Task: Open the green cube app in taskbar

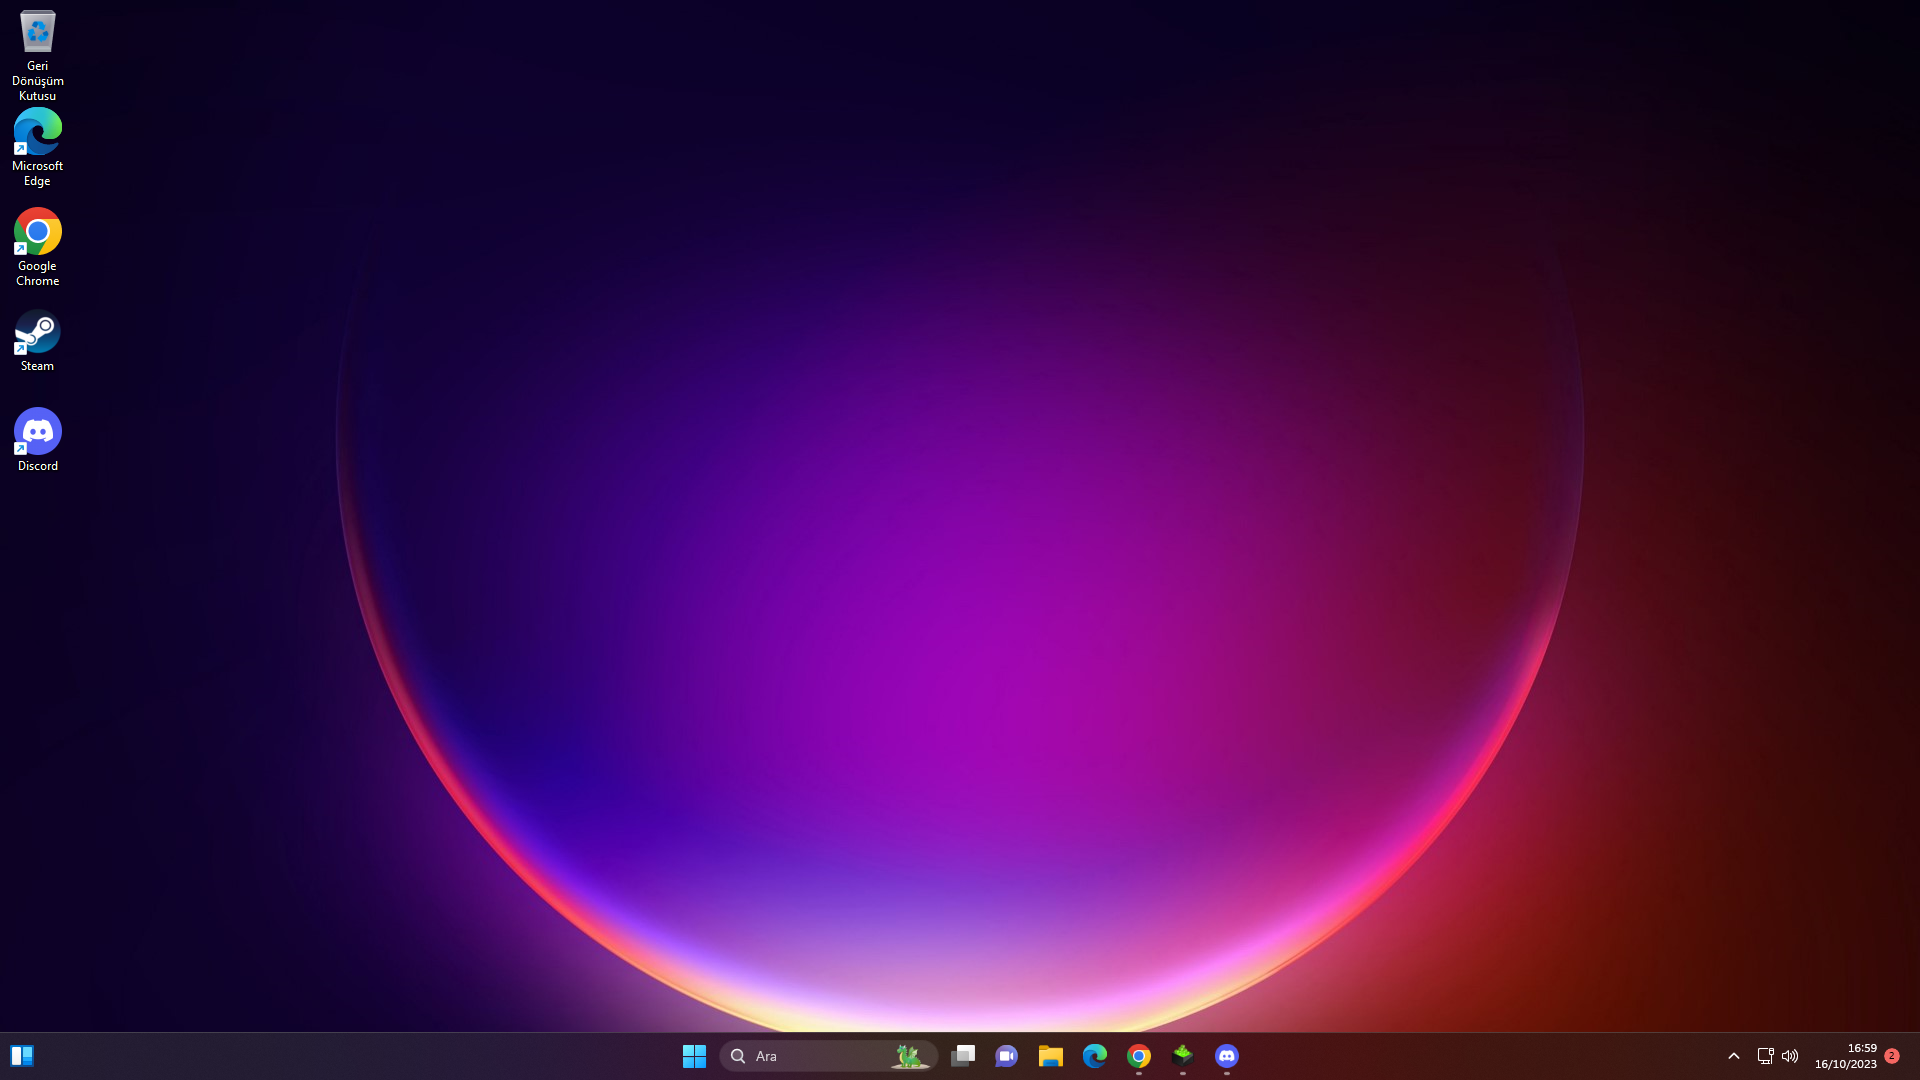Action: pyautogui.click(x=1183, y=1056)
